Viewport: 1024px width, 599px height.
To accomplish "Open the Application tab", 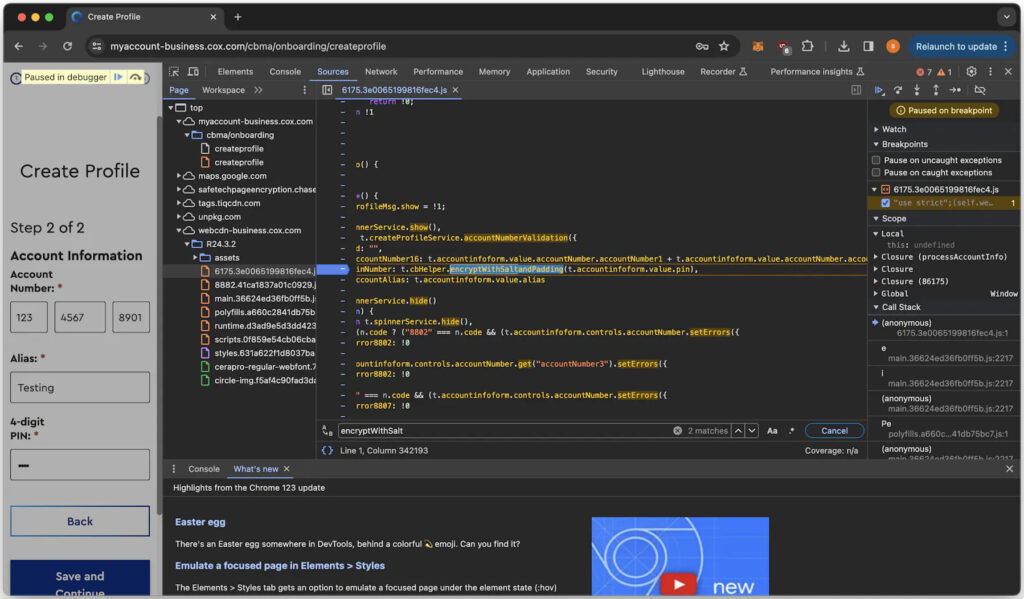I will (548, 72).
